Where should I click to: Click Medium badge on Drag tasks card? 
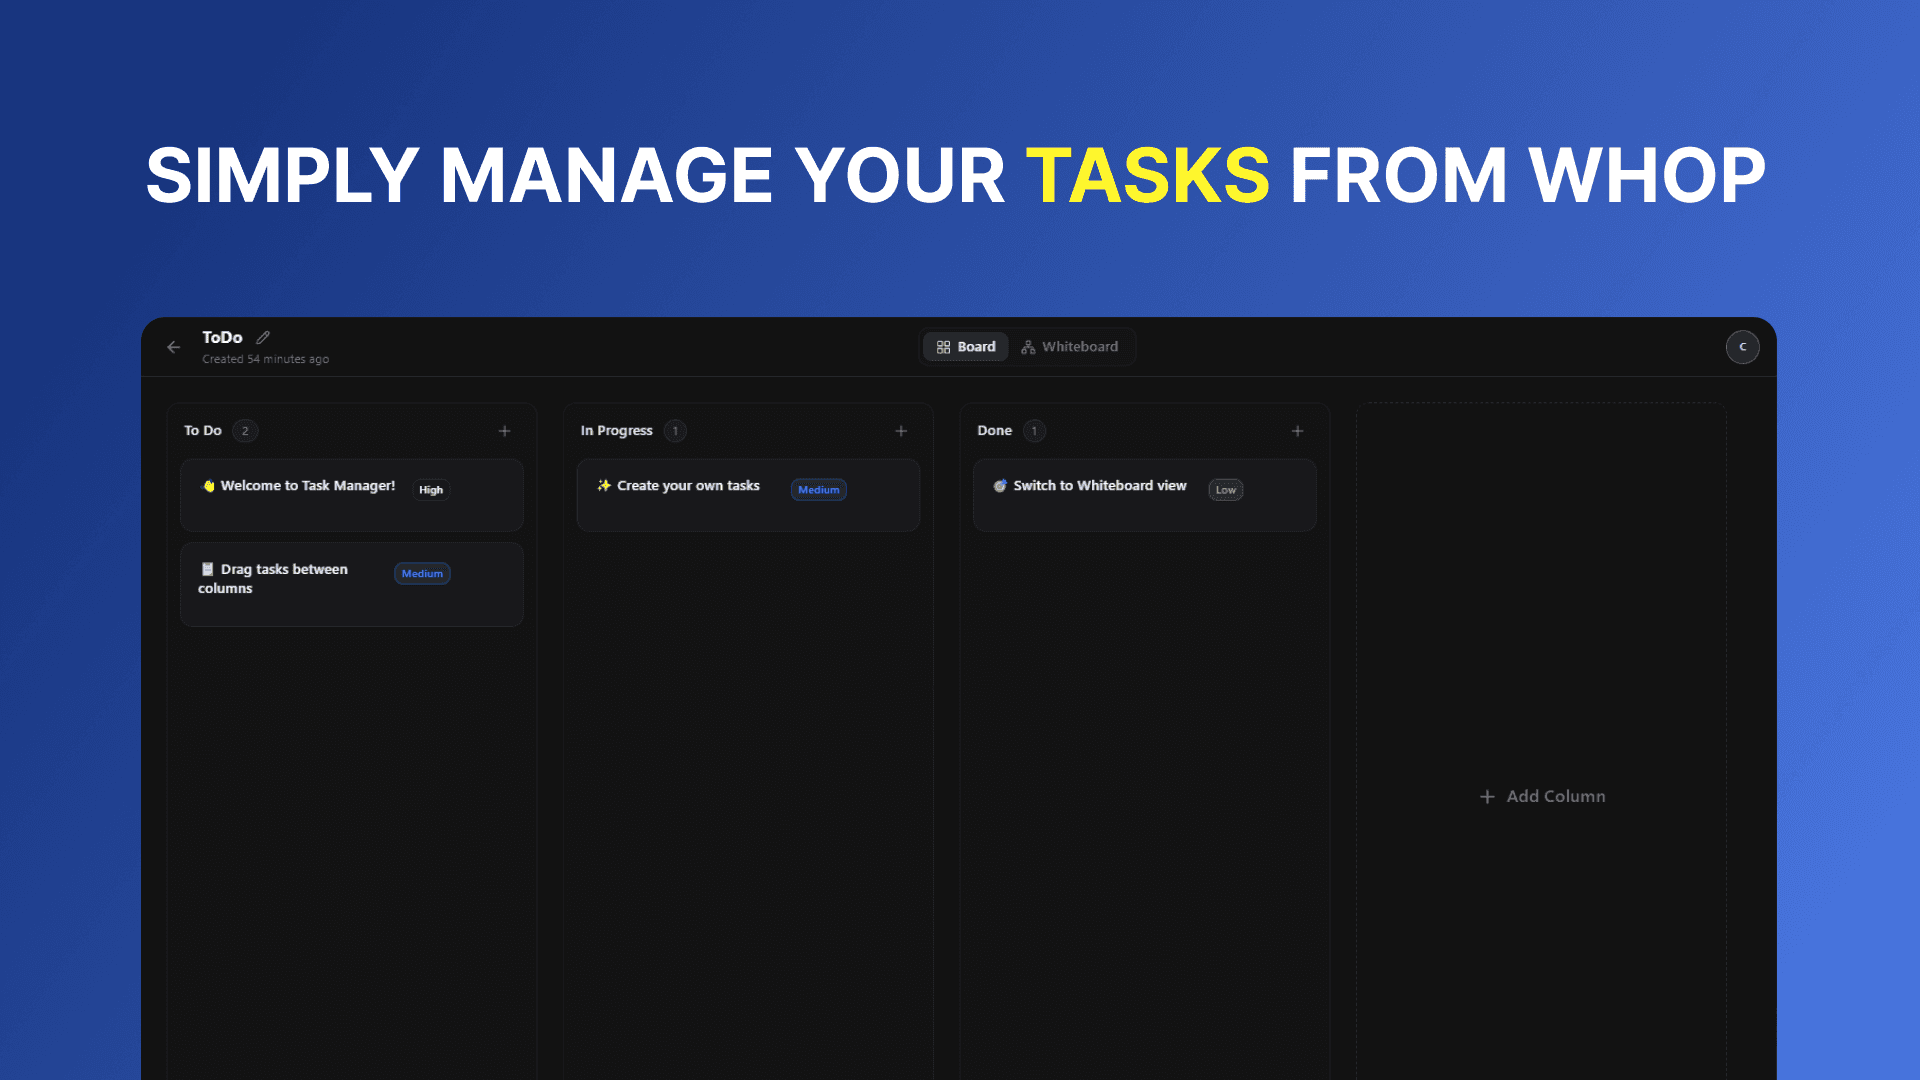tap(422, 574)
